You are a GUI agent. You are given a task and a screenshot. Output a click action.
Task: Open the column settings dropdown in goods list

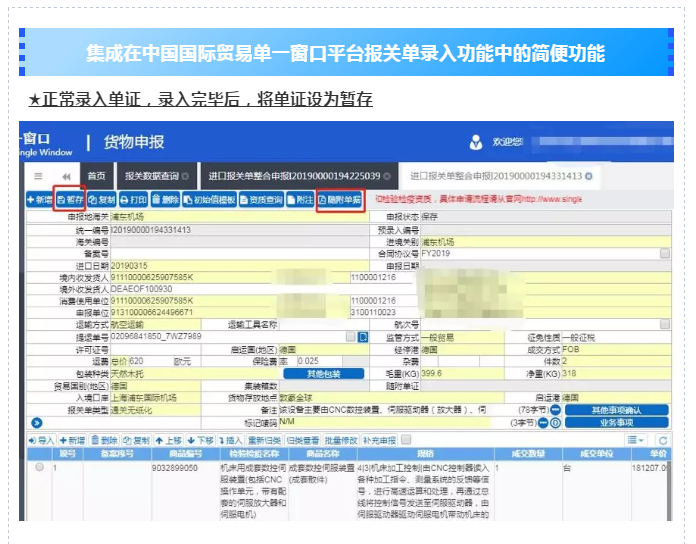(636, 440)
